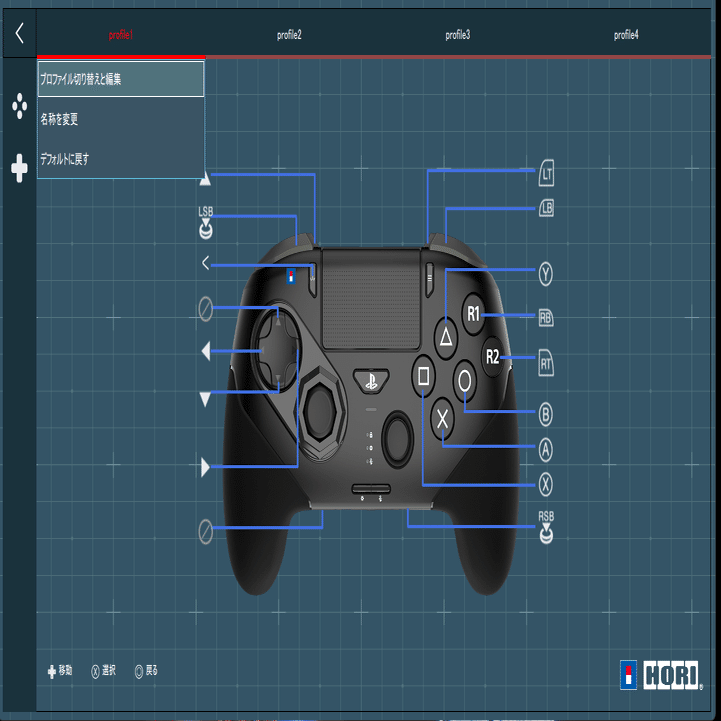The height and width of the screenshot is (721, 721).
Task: Click the HORI logo
Action: (661, 675)
